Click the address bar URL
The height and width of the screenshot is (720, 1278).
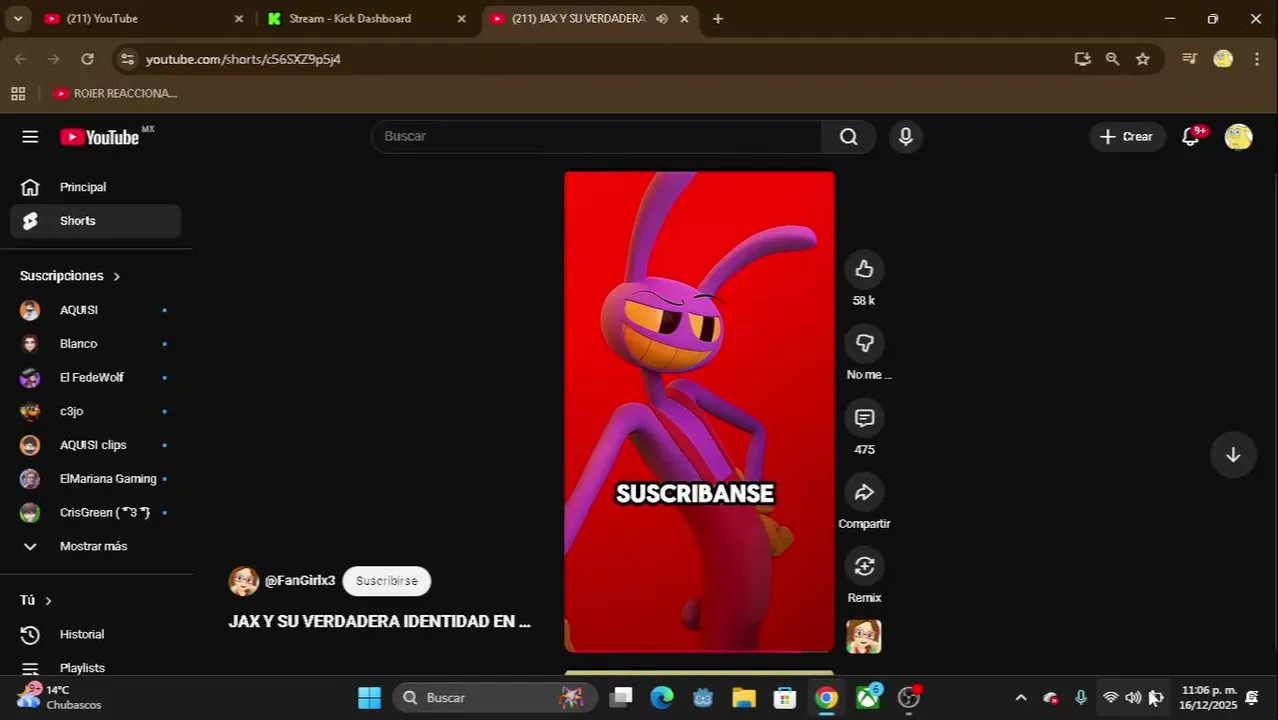pyautogui.click(x=243, y=59)
